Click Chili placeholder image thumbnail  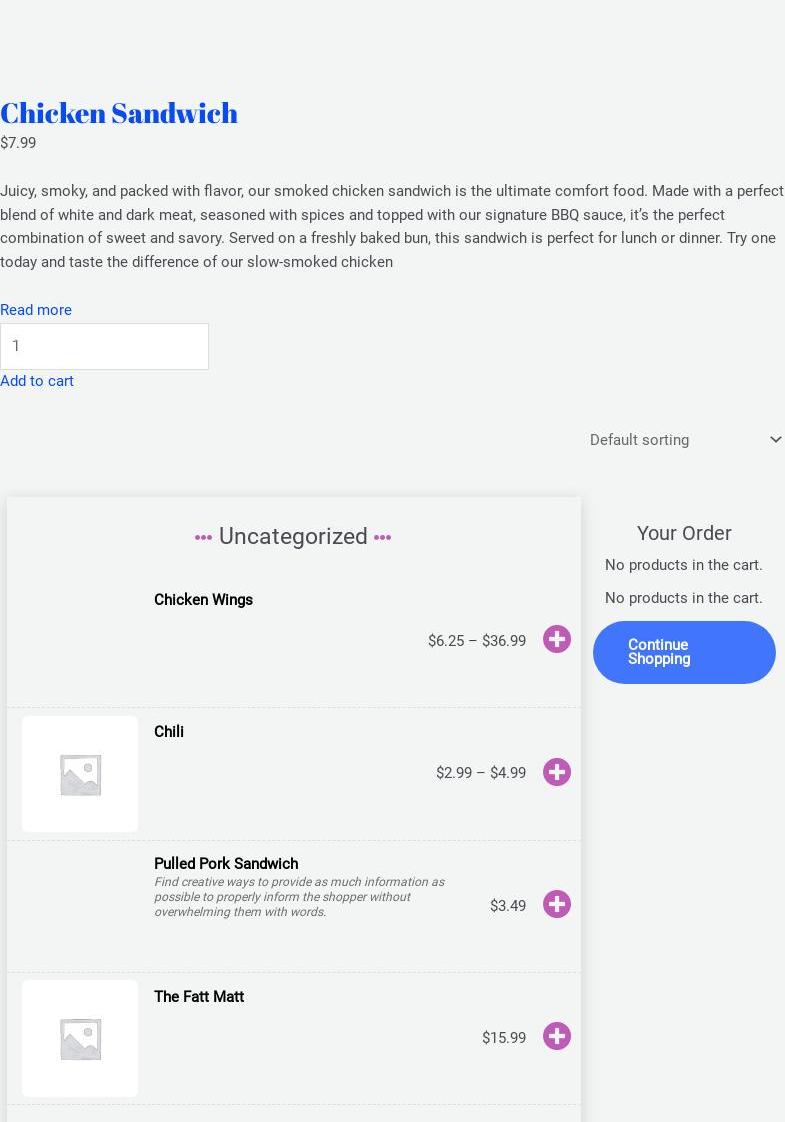pyautogui.click(x=80, y=774)
